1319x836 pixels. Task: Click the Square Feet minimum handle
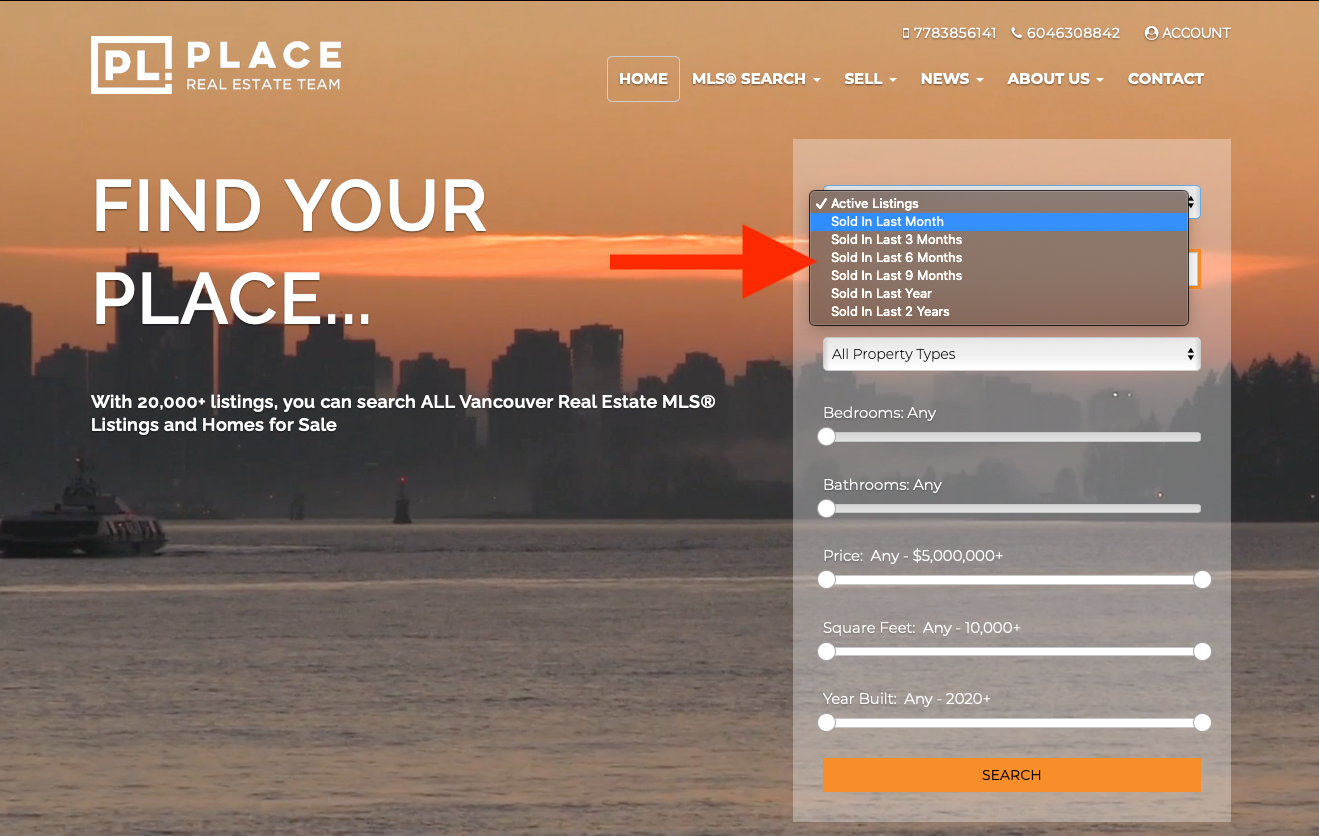pos(826,652)
